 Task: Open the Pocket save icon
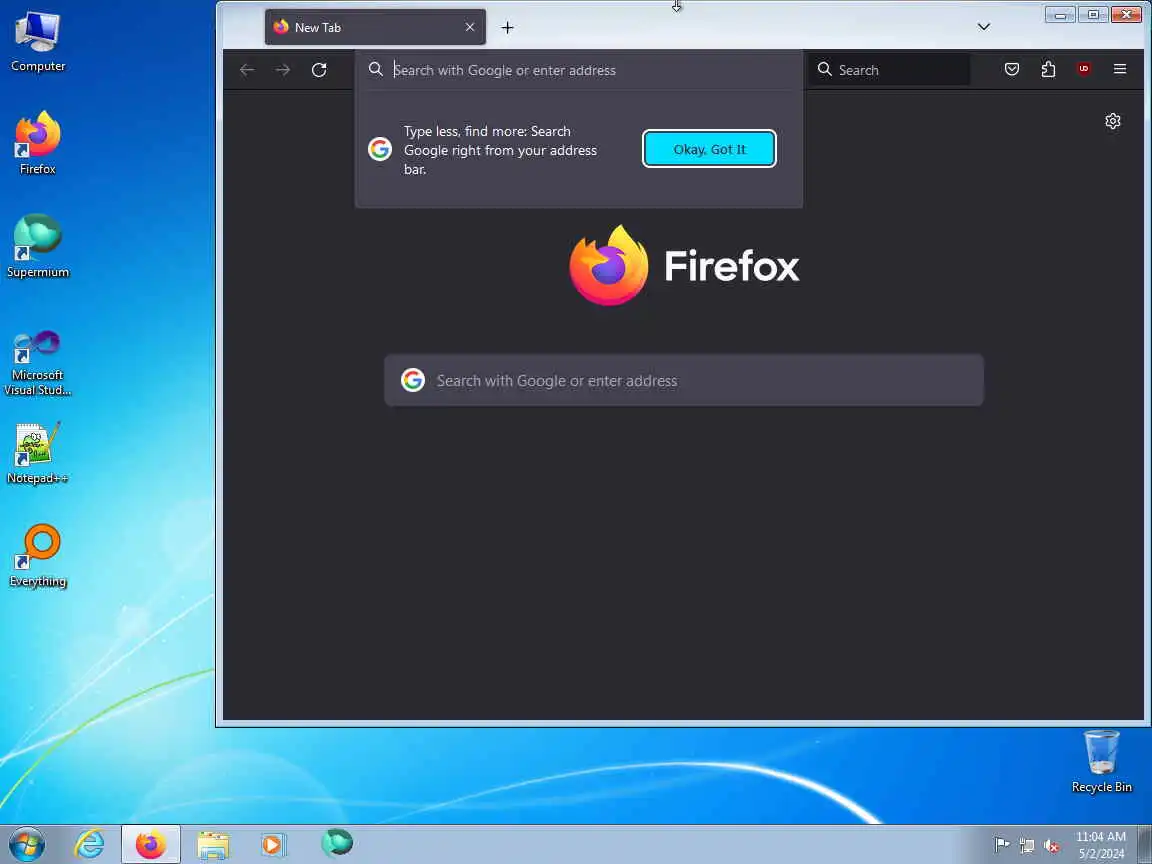point(1012,69)
